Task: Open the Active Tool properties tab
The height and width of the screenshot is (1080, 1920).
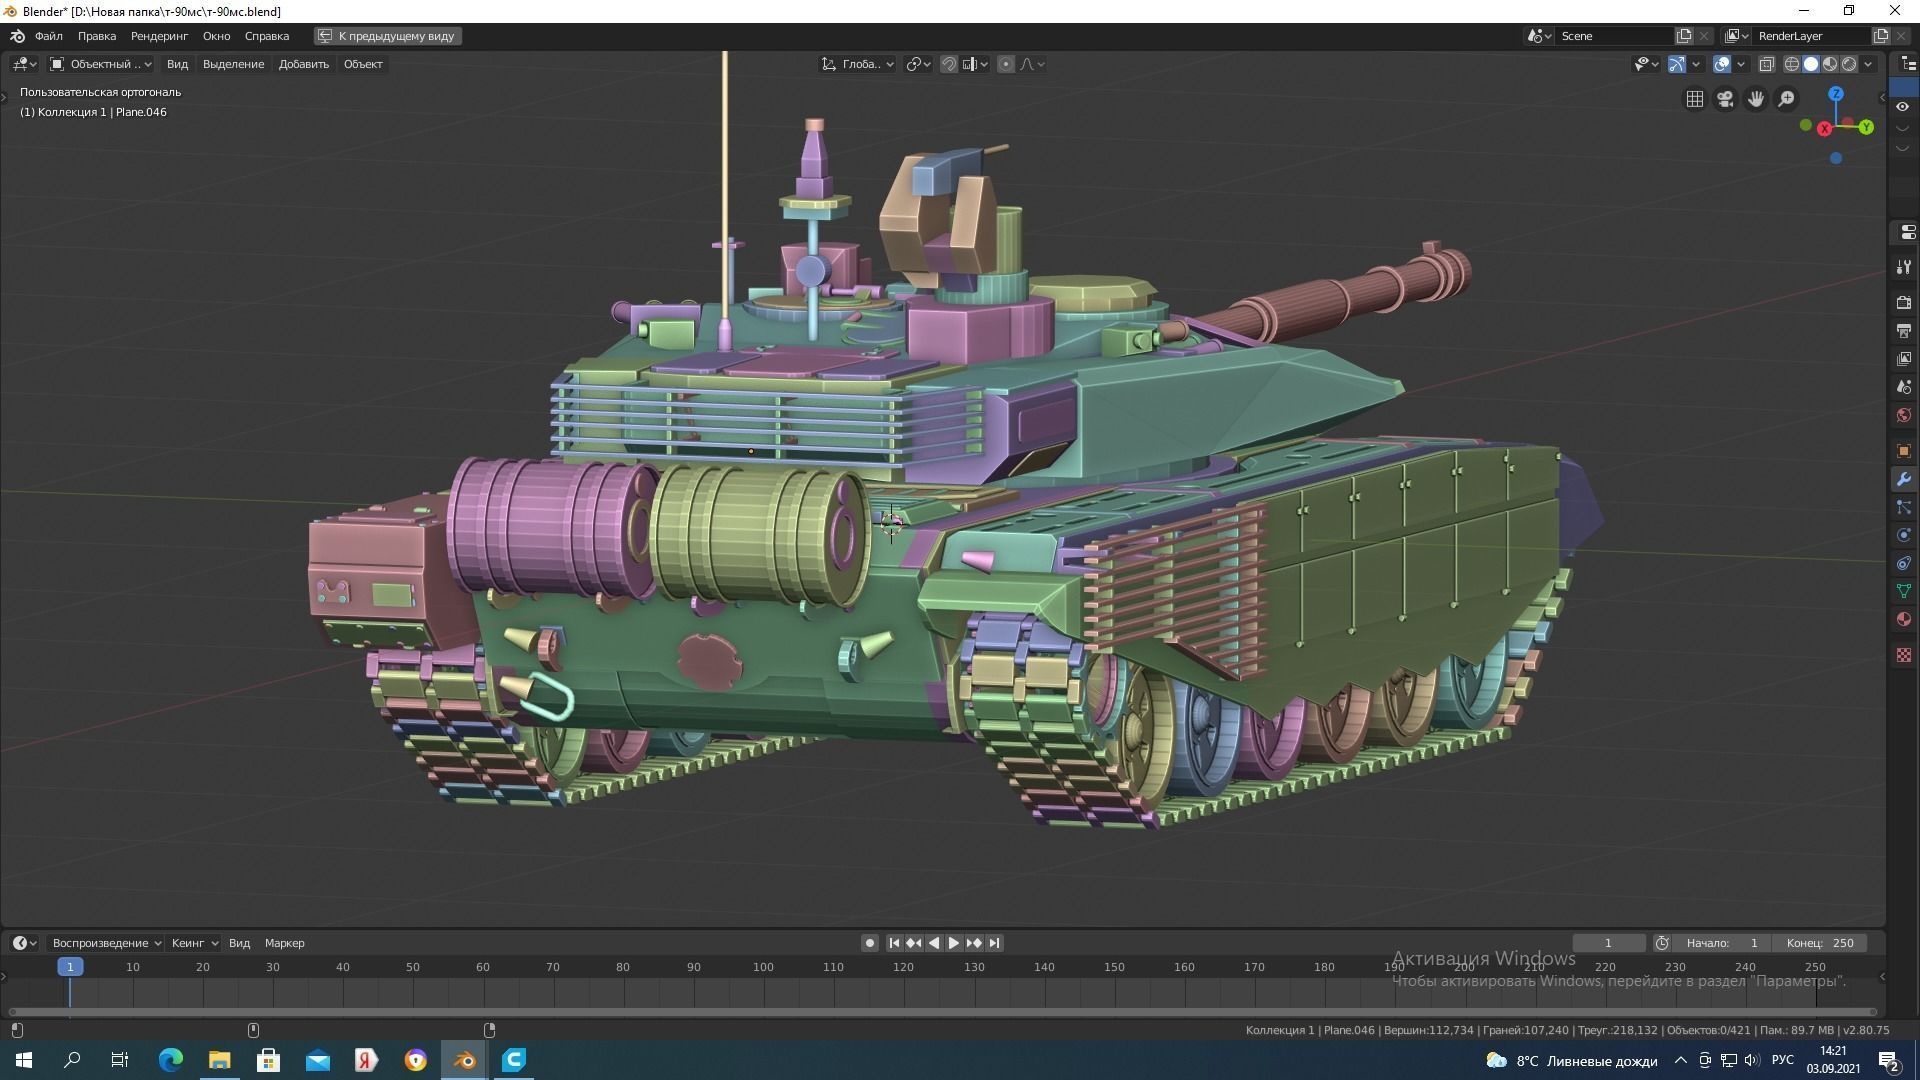Action: tap(1903, 267)
